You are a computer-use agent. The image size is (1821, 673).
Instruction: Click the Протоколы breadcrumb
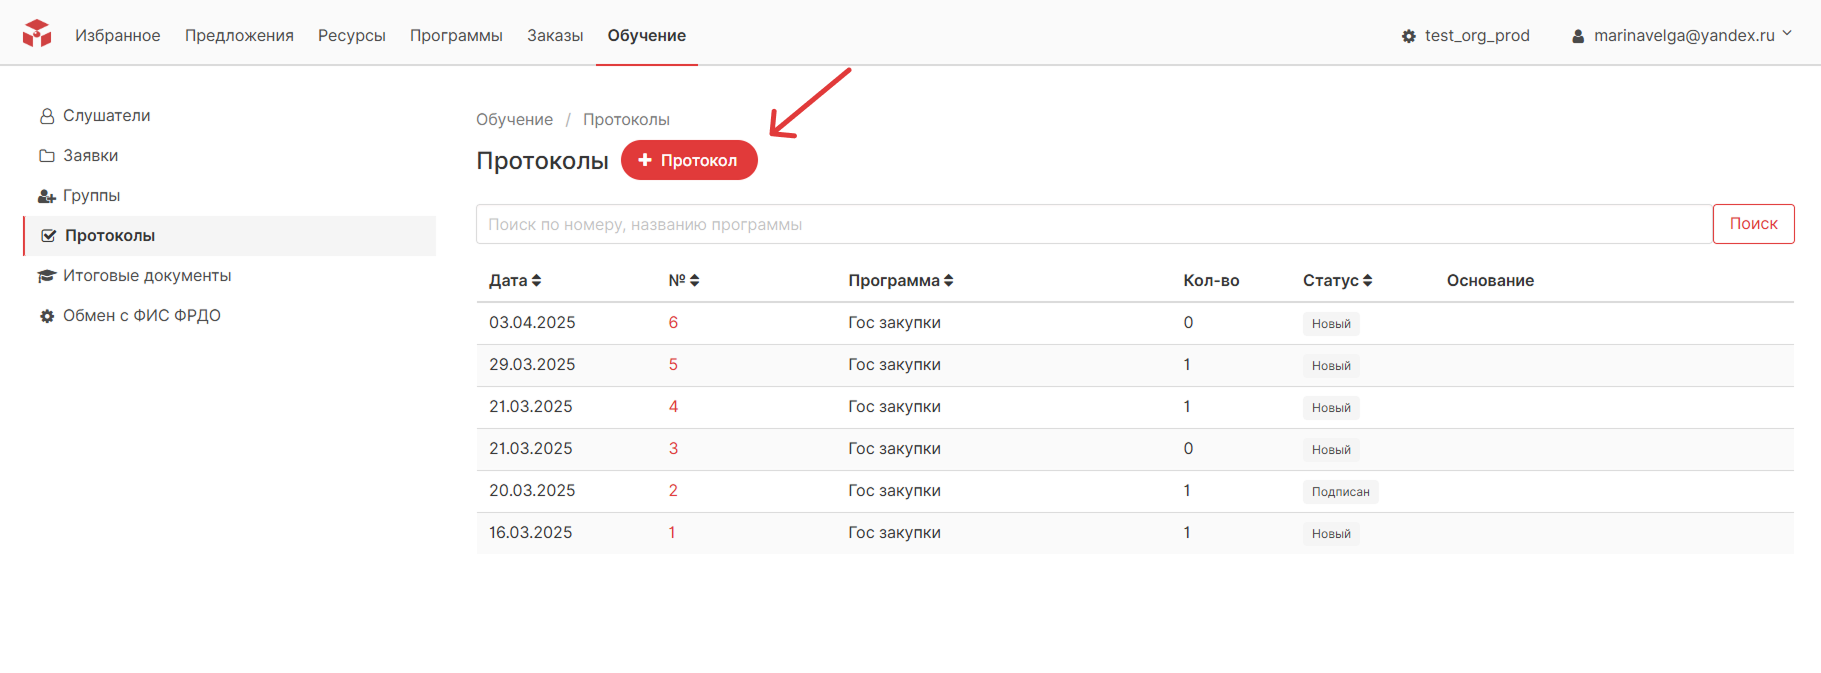coord(626,119)
